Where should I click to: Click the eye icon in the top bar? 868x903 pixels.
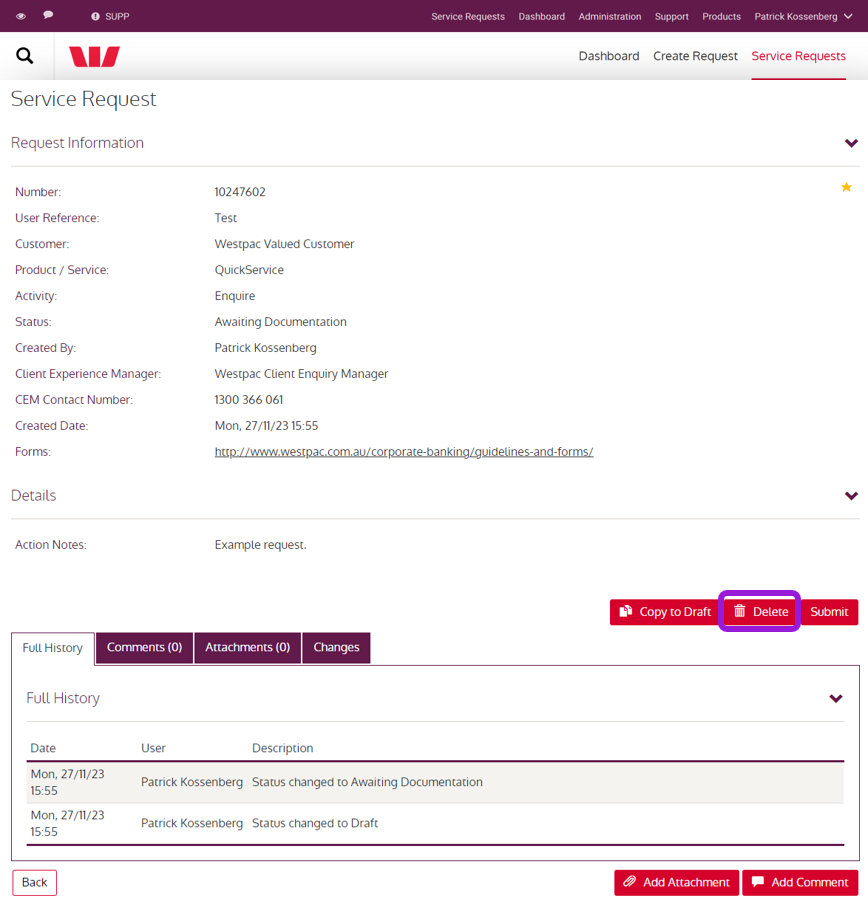21,16
